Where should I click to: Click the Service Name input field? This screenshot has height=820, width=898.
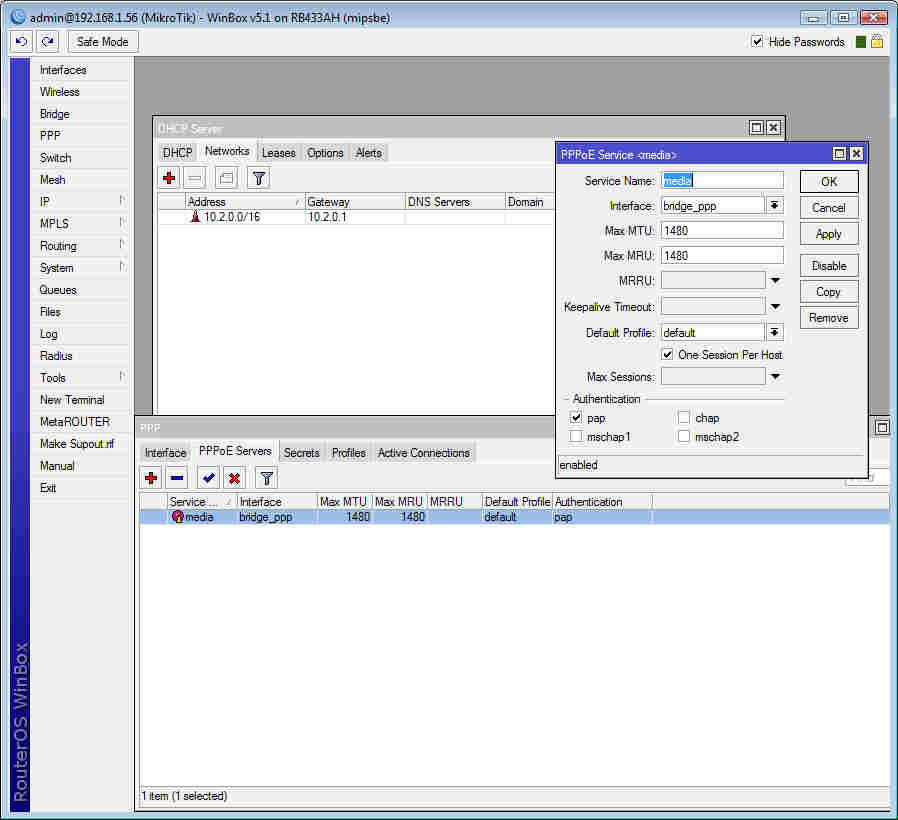[722, 180]
